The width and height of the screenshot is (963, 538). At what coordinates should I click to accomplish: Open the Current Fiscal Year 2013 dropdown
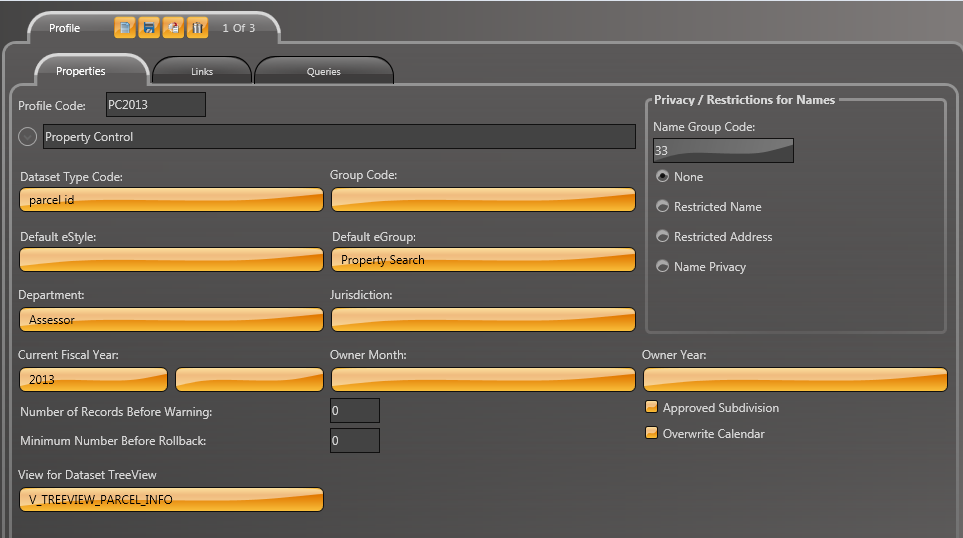pos(93,380)
